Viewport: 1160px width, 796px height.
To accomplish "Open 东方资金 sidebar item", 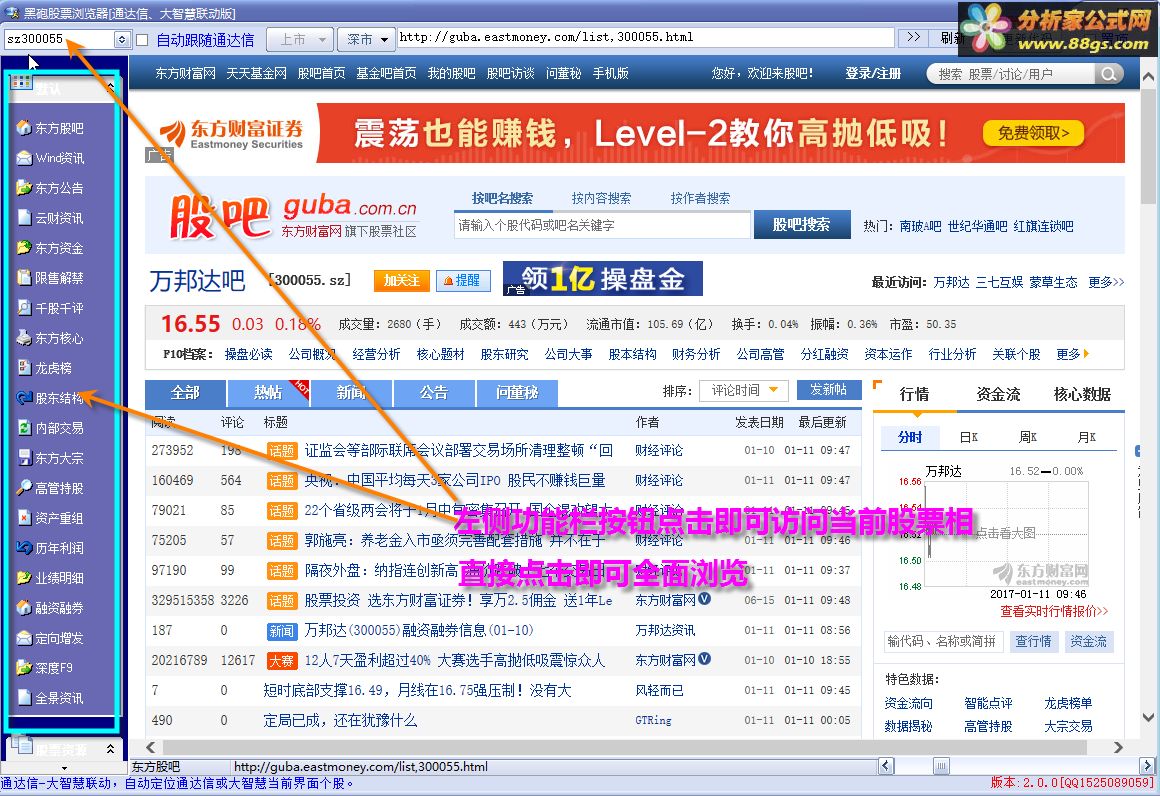I will click(50, 248).
